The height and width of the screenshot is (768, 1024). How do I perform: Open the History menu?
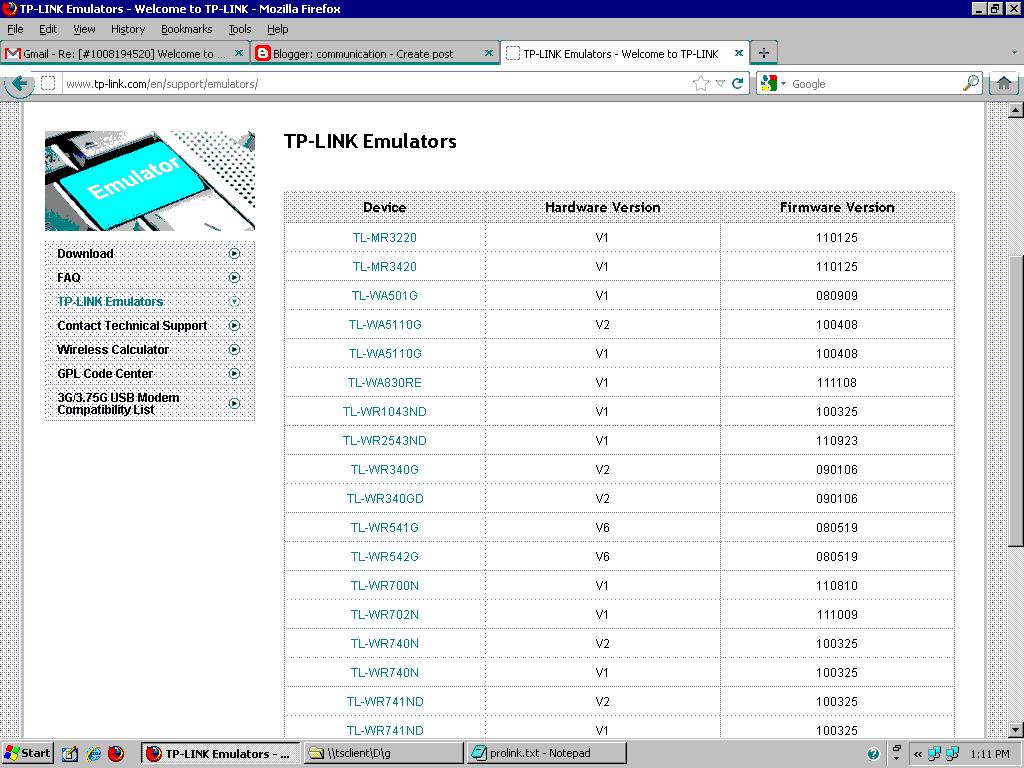(128, 29)
